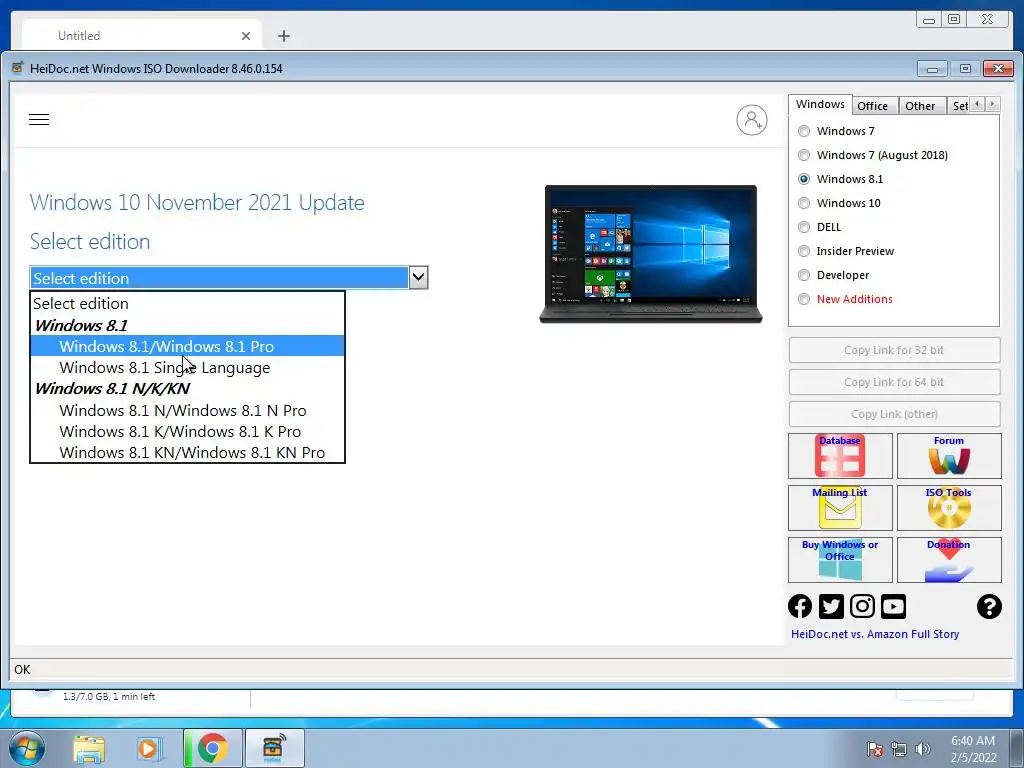The image size is (1024, 768).
Task: Choose Windows 8.1 N/Windows 8.1 N Pro
Action: [x=187, y=410]
